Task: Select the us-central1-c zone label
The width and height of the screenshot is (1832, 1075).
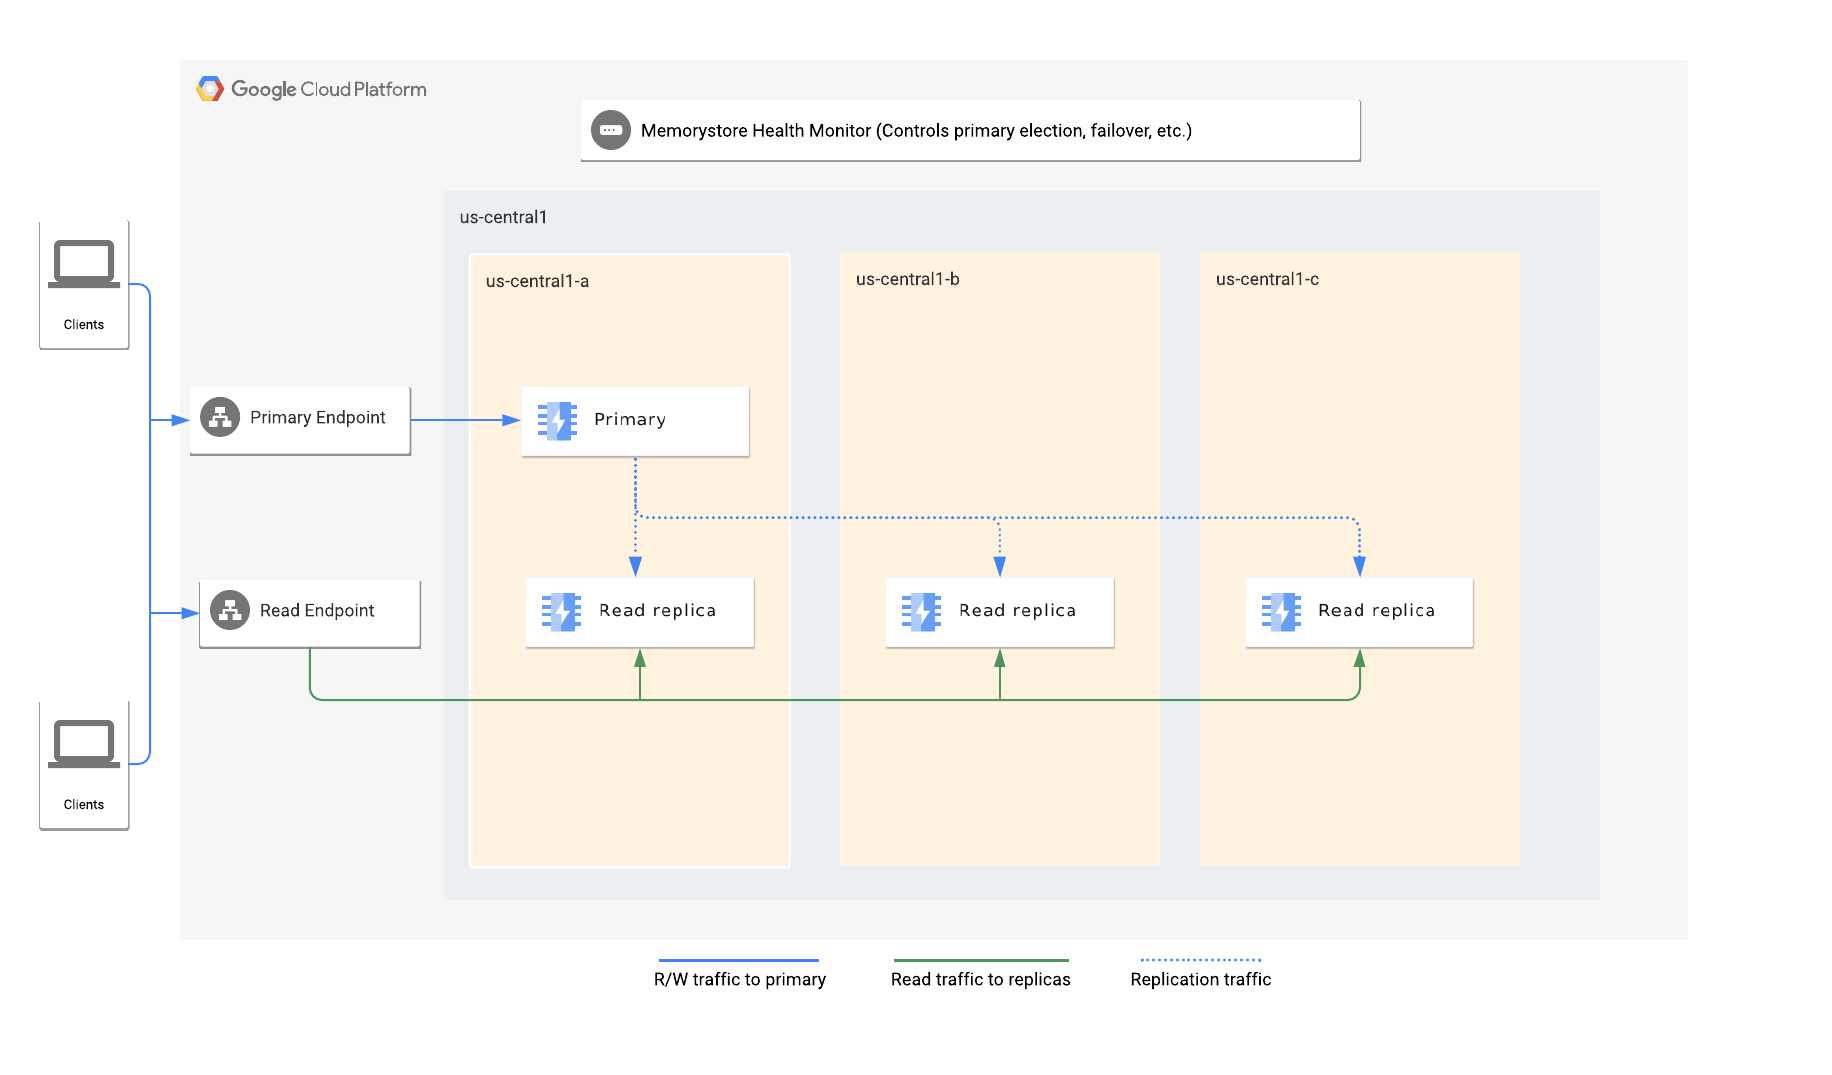Action: coord(1267,280)
